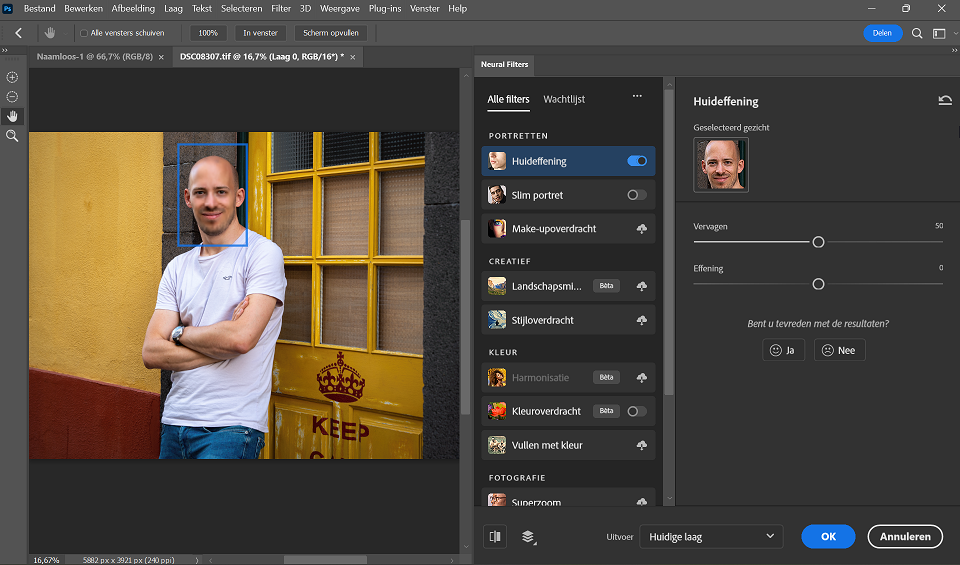
Task: Click the Vervagen slider handle
Action: click(818, 242)
